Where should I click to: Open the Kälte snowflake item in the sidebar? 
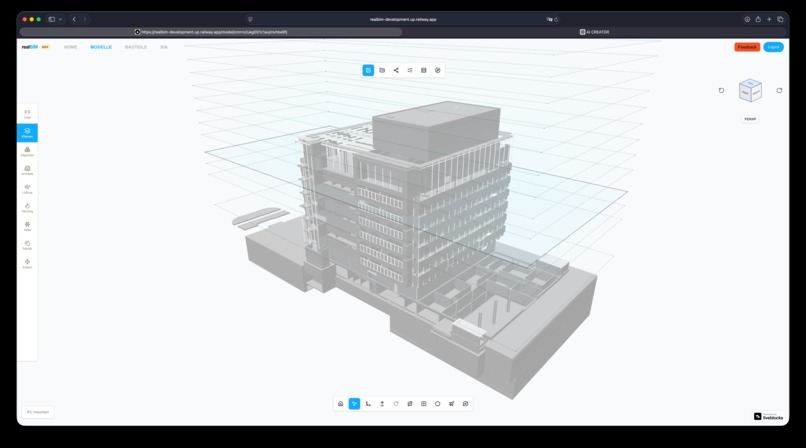pyautogui.click(x=27, y=227)
